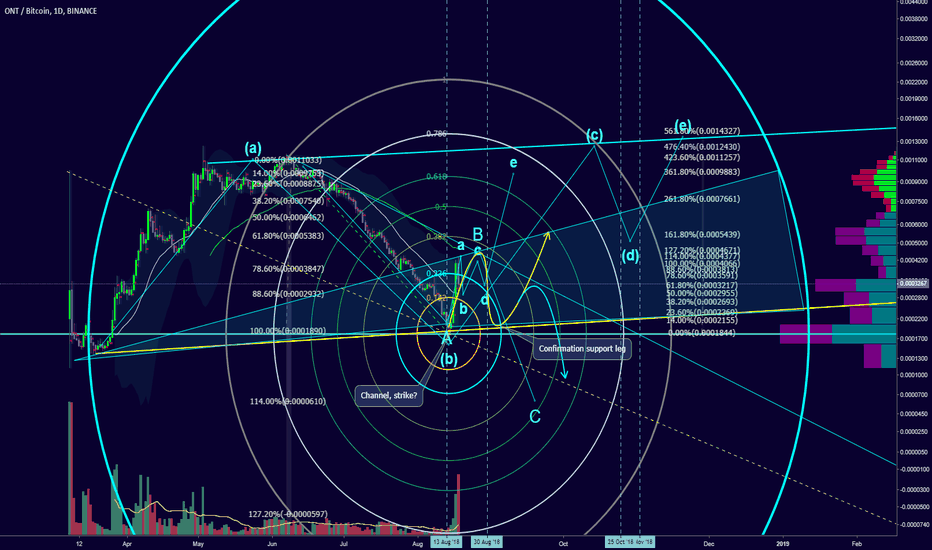Screen dimensions: 932x550
Task: Click the '13 Aug '18' date marker
Action: coord(446,542)
